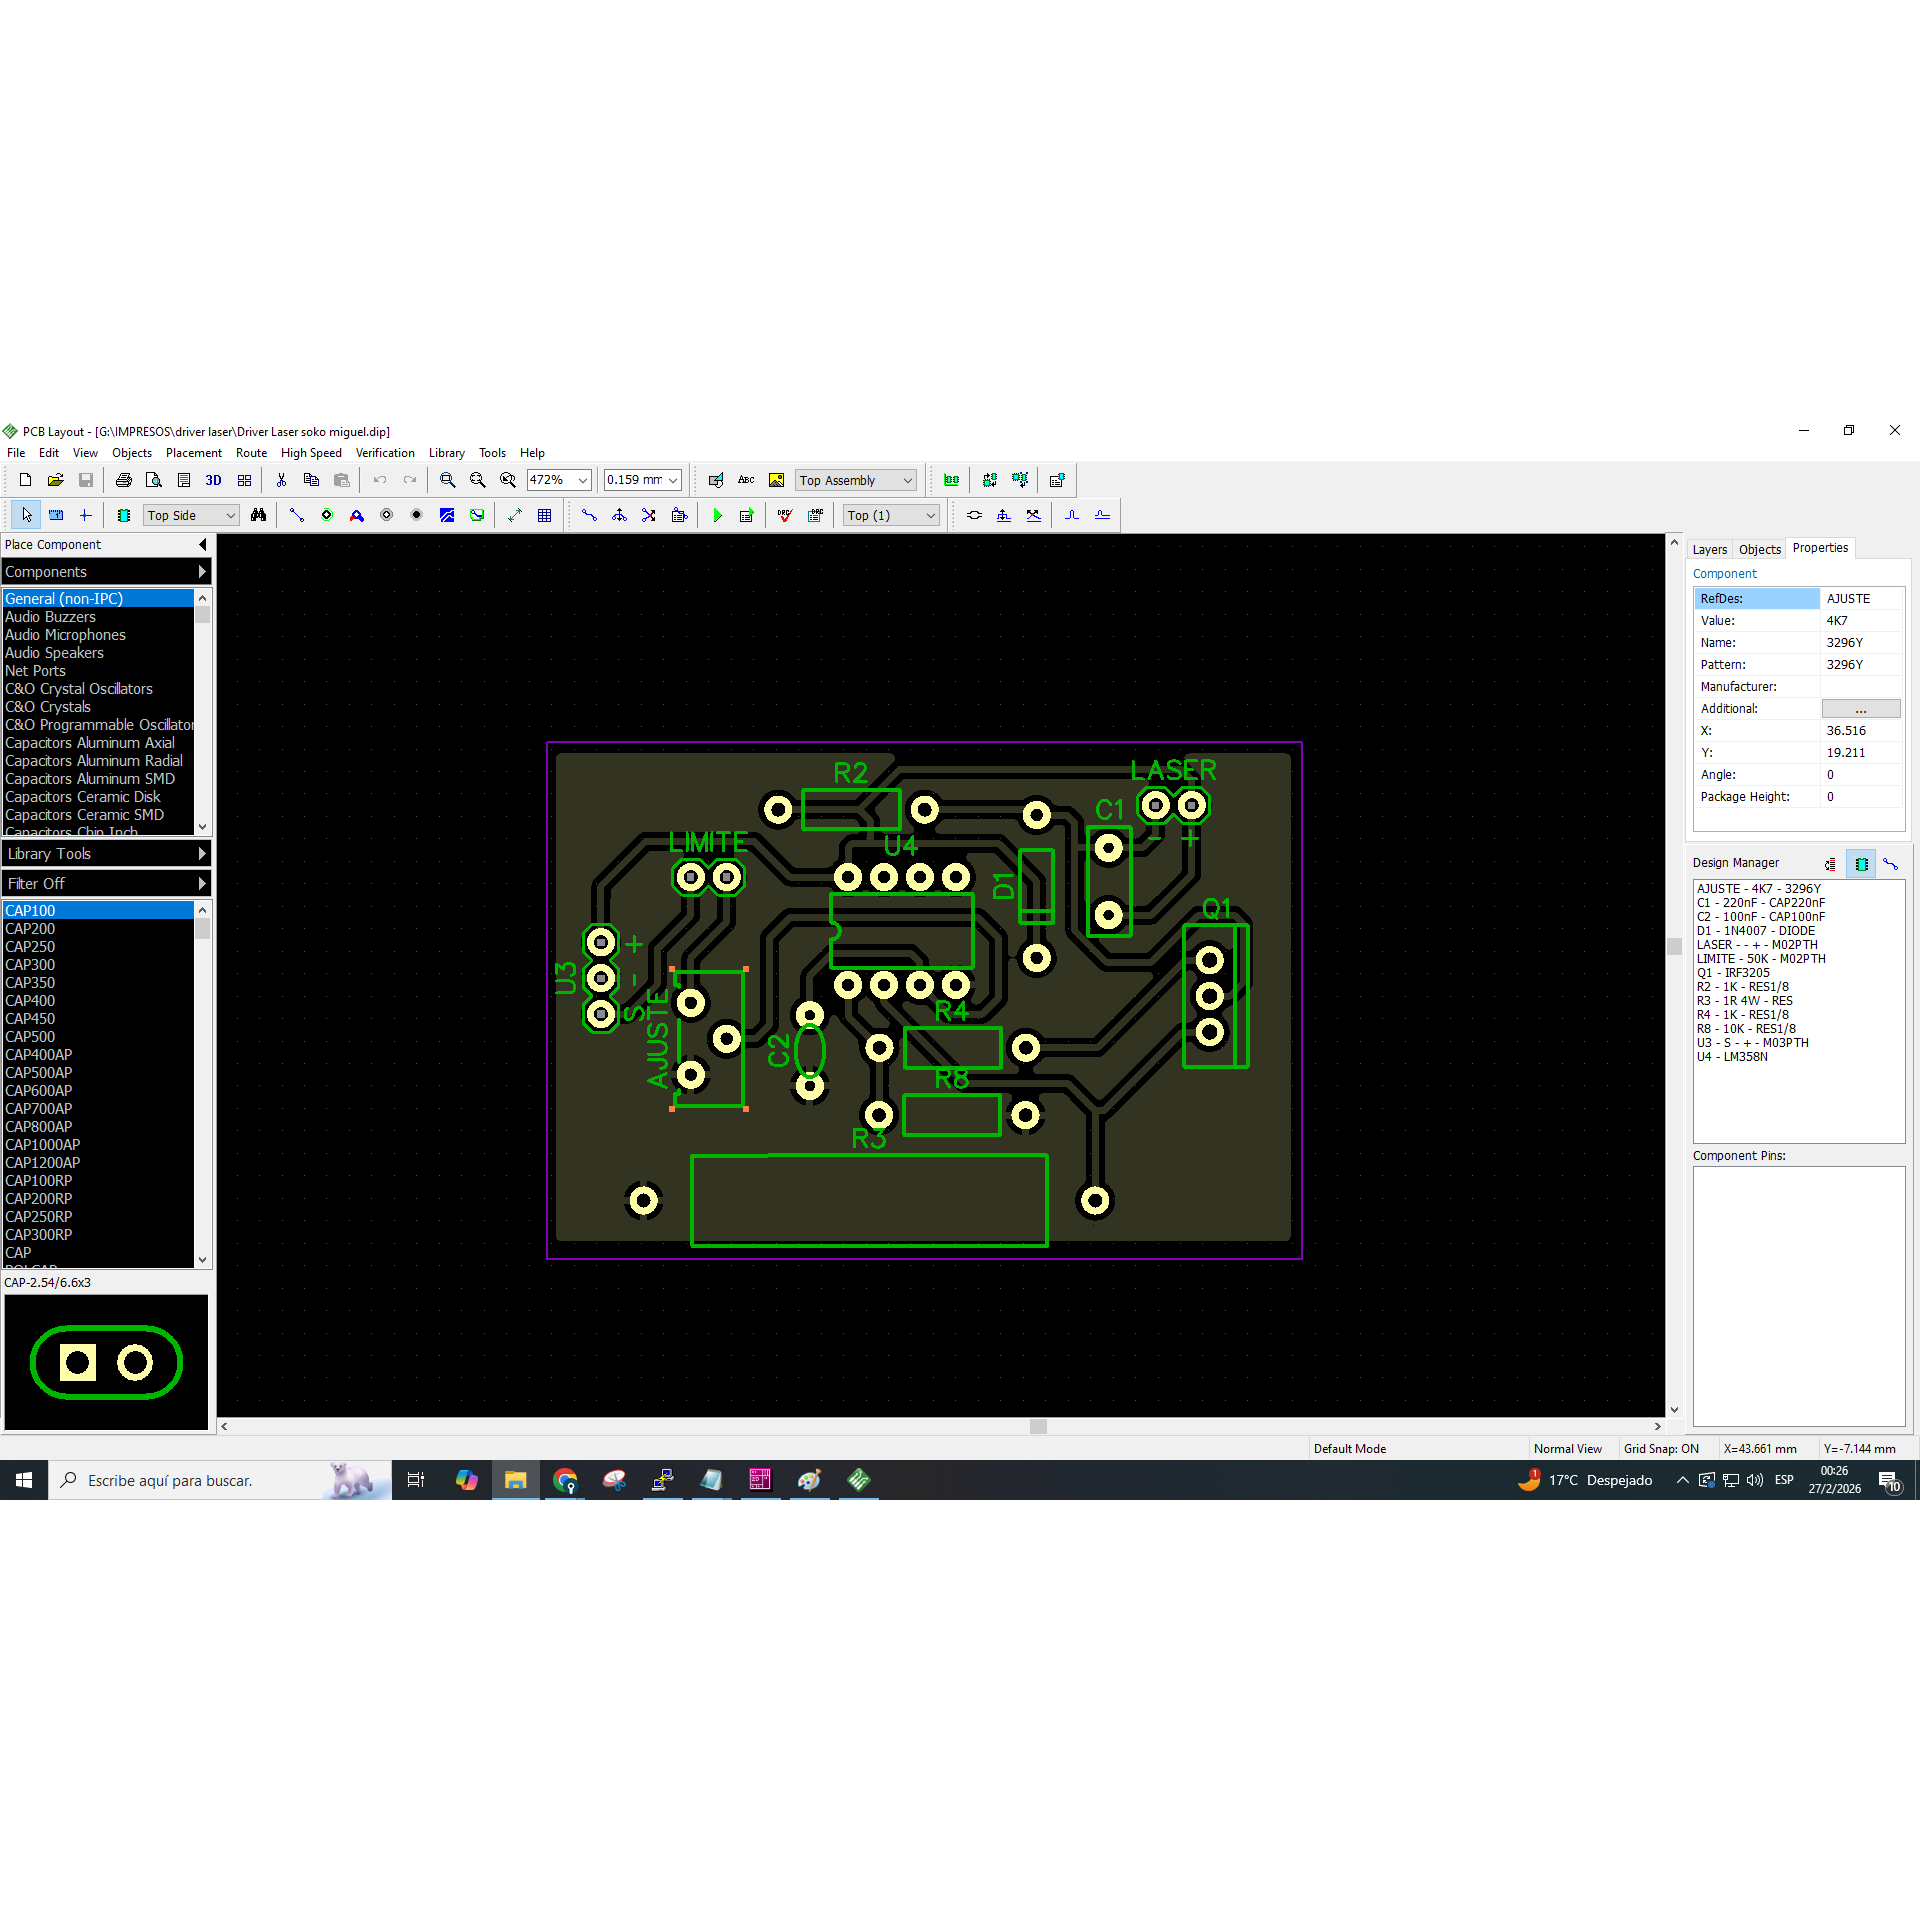
Task: Switch to the Layers tab
Action: 1709,549
